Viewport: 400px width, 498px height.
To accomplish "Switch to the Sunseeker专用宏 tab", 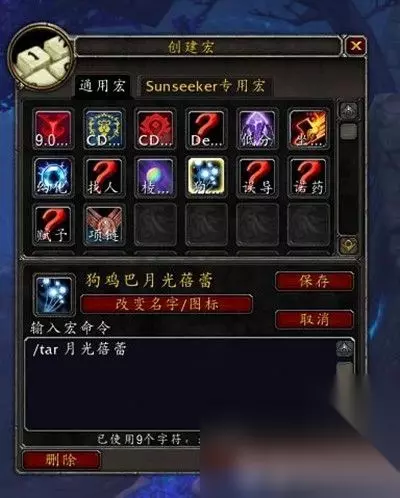I will [x=206, y=86].
